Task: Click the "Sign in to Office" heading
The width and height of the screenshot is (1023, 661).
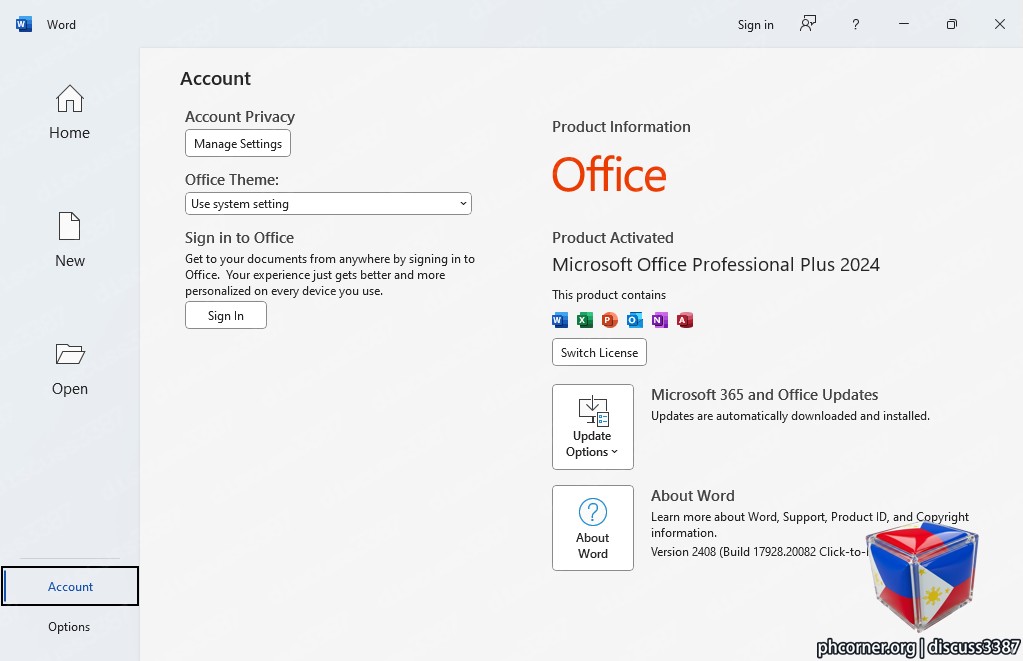Action: [x=239, y=238]
